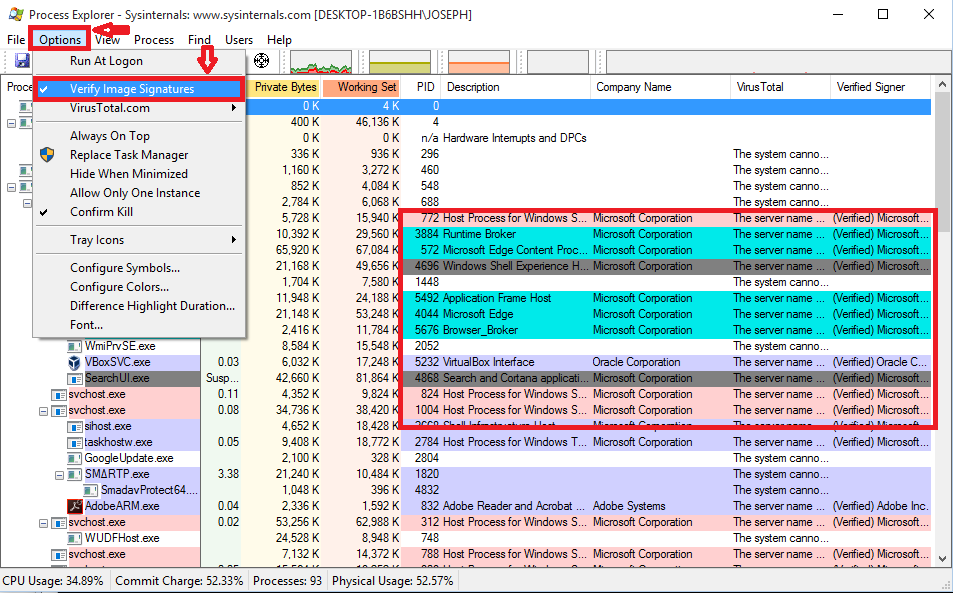Image resolution: width=953 pixels, height=593 pixels.
Task: Open the Tray Icons submenu
Action: click(95, 238)
